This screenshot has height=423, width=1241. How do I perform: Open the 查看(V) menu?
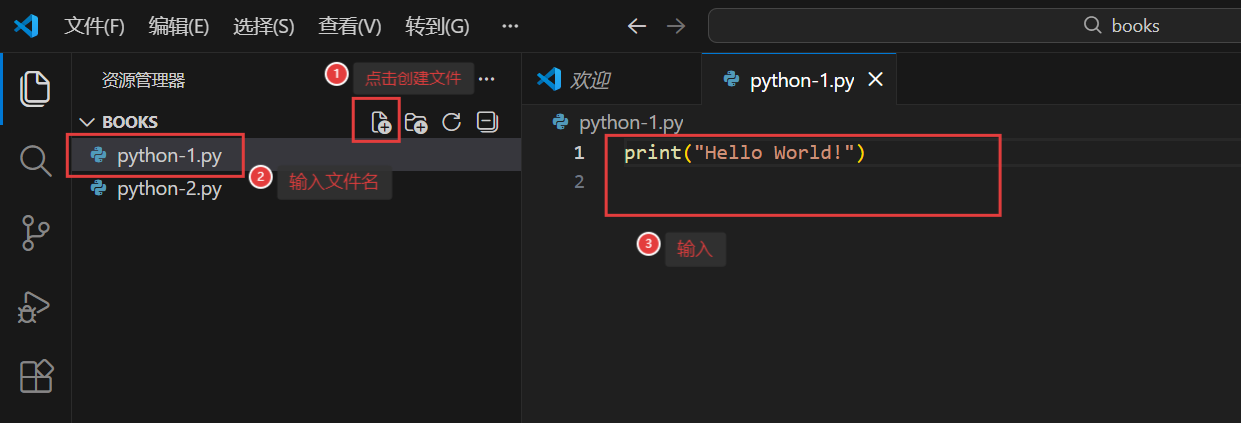click(350, 26)
